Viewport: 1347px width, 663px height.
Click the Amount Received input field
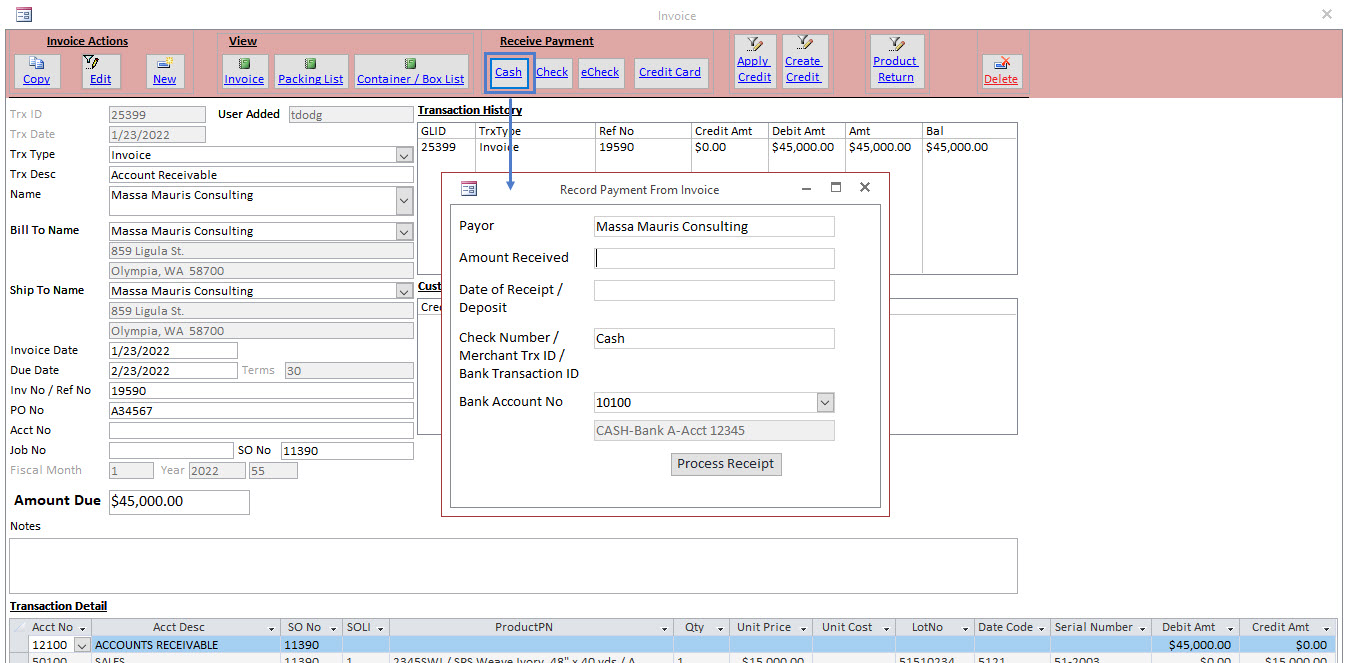714,258
